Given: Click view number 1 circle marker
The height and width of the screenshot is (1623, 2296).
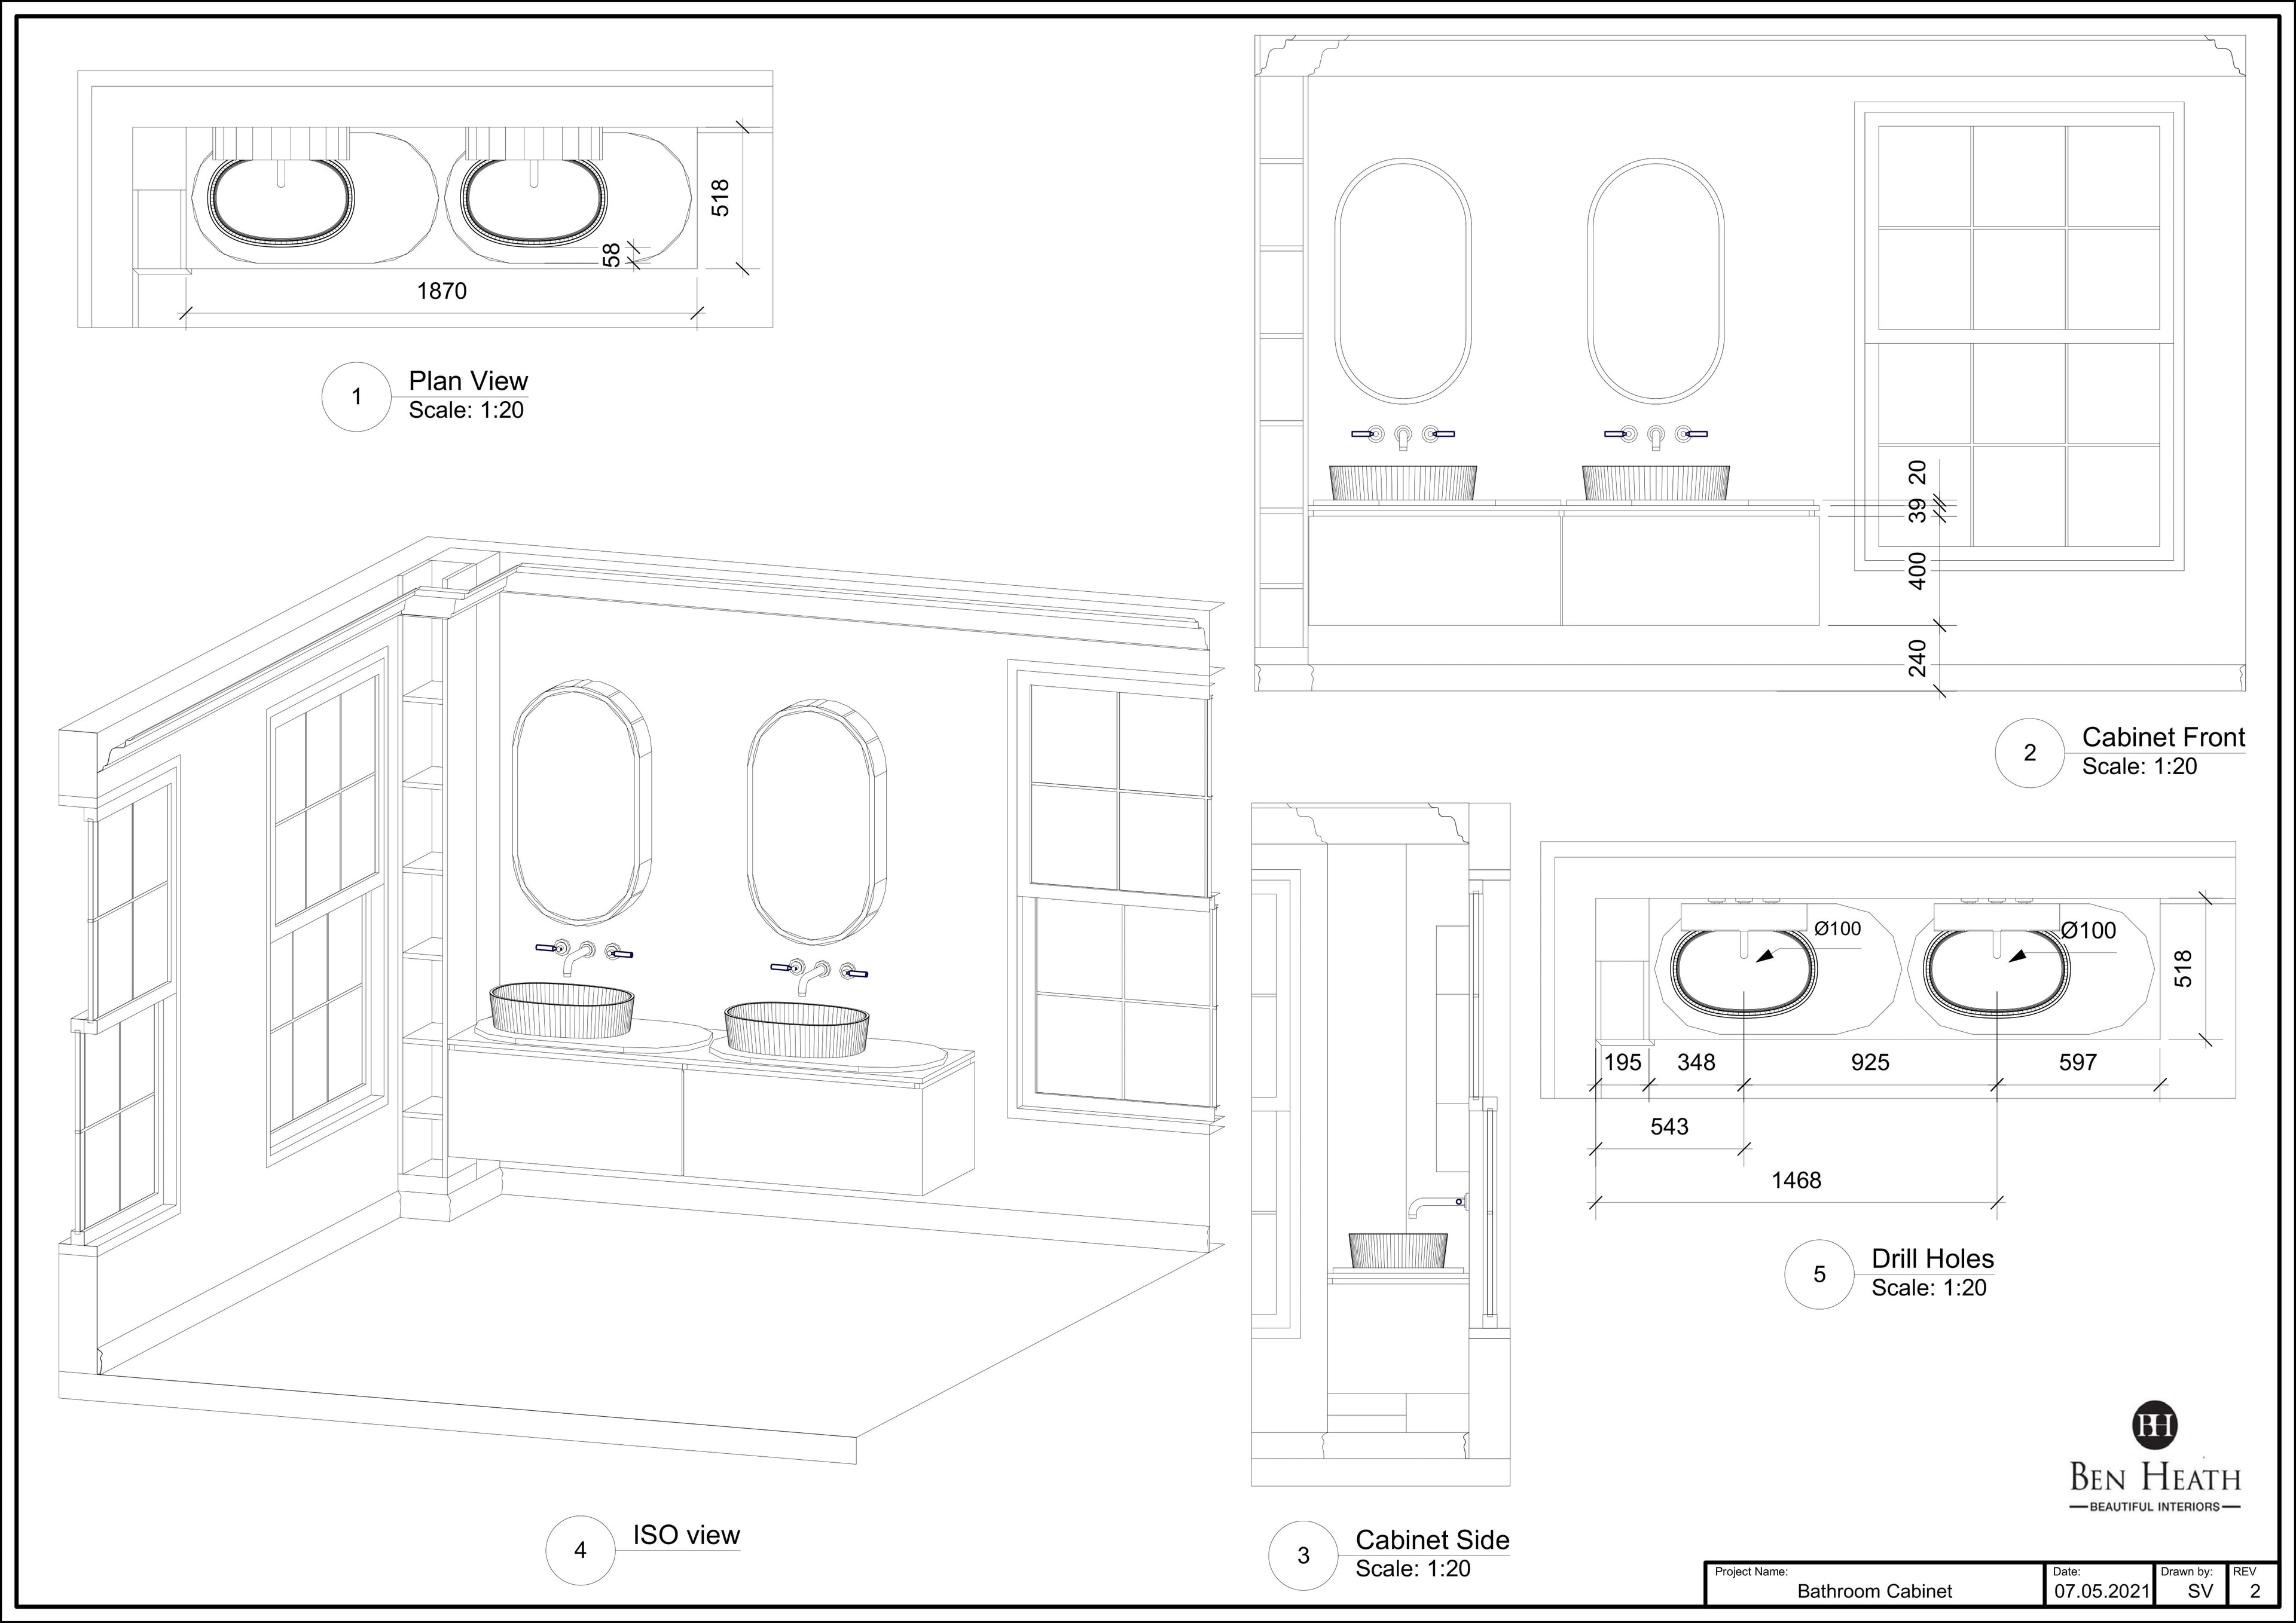Looking at the screenshot, I should 356,397.
